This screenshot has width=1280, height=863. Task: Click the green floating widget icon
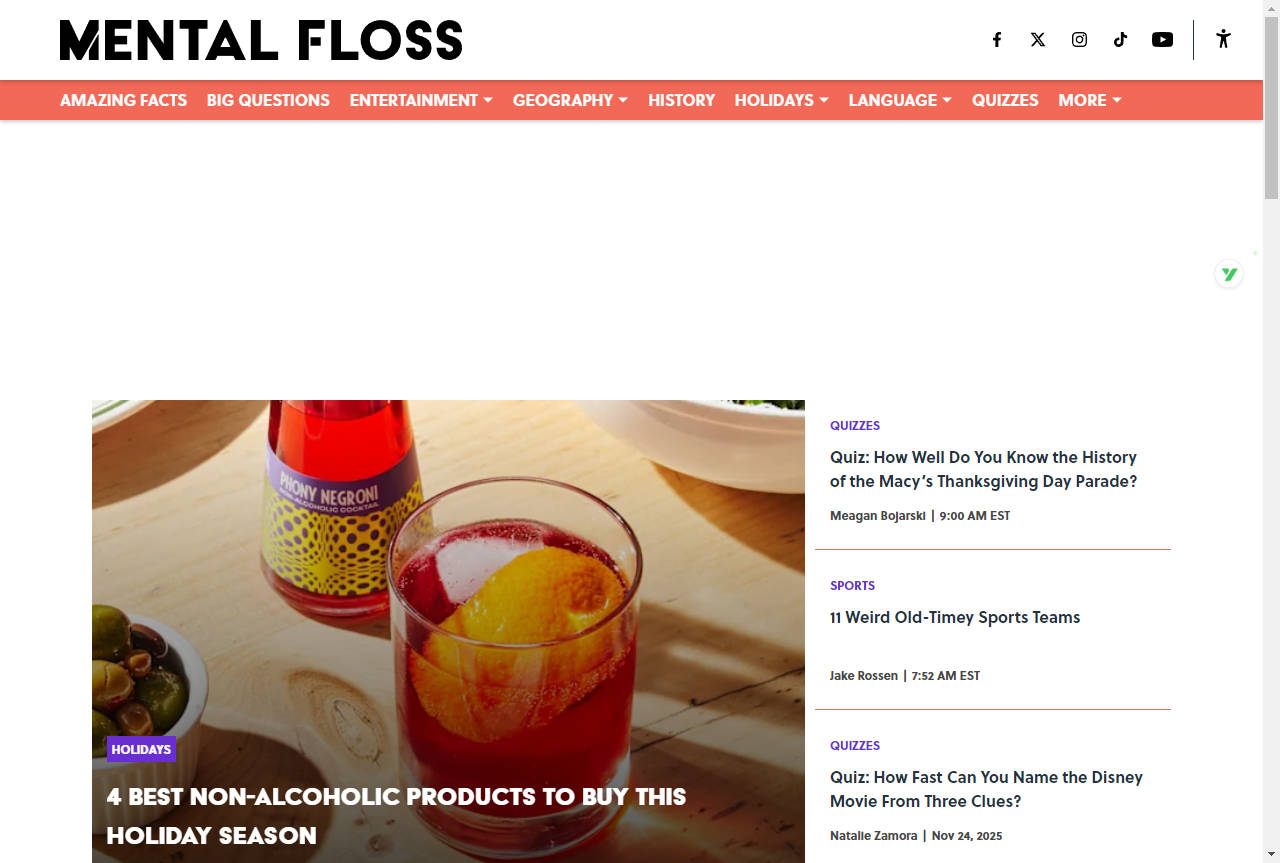pyautogui.click(x=1229, y=274)
